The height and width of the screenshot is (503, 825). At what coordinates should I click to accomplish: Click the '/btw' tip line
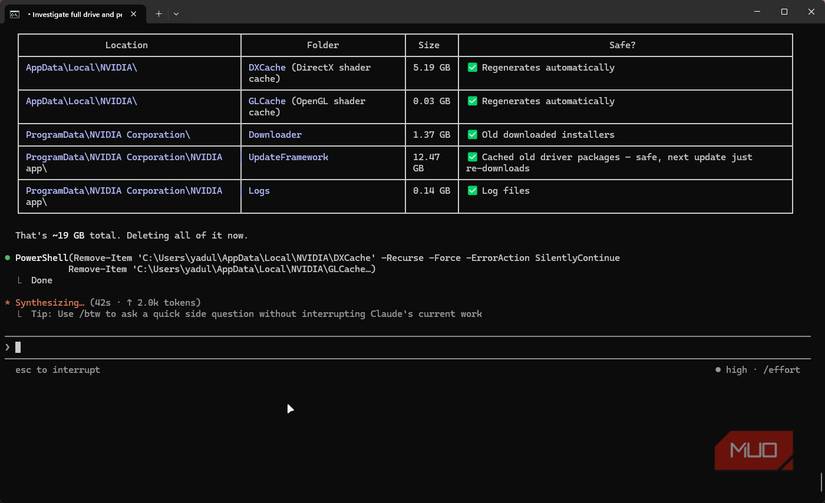click(x=256, y=314)
